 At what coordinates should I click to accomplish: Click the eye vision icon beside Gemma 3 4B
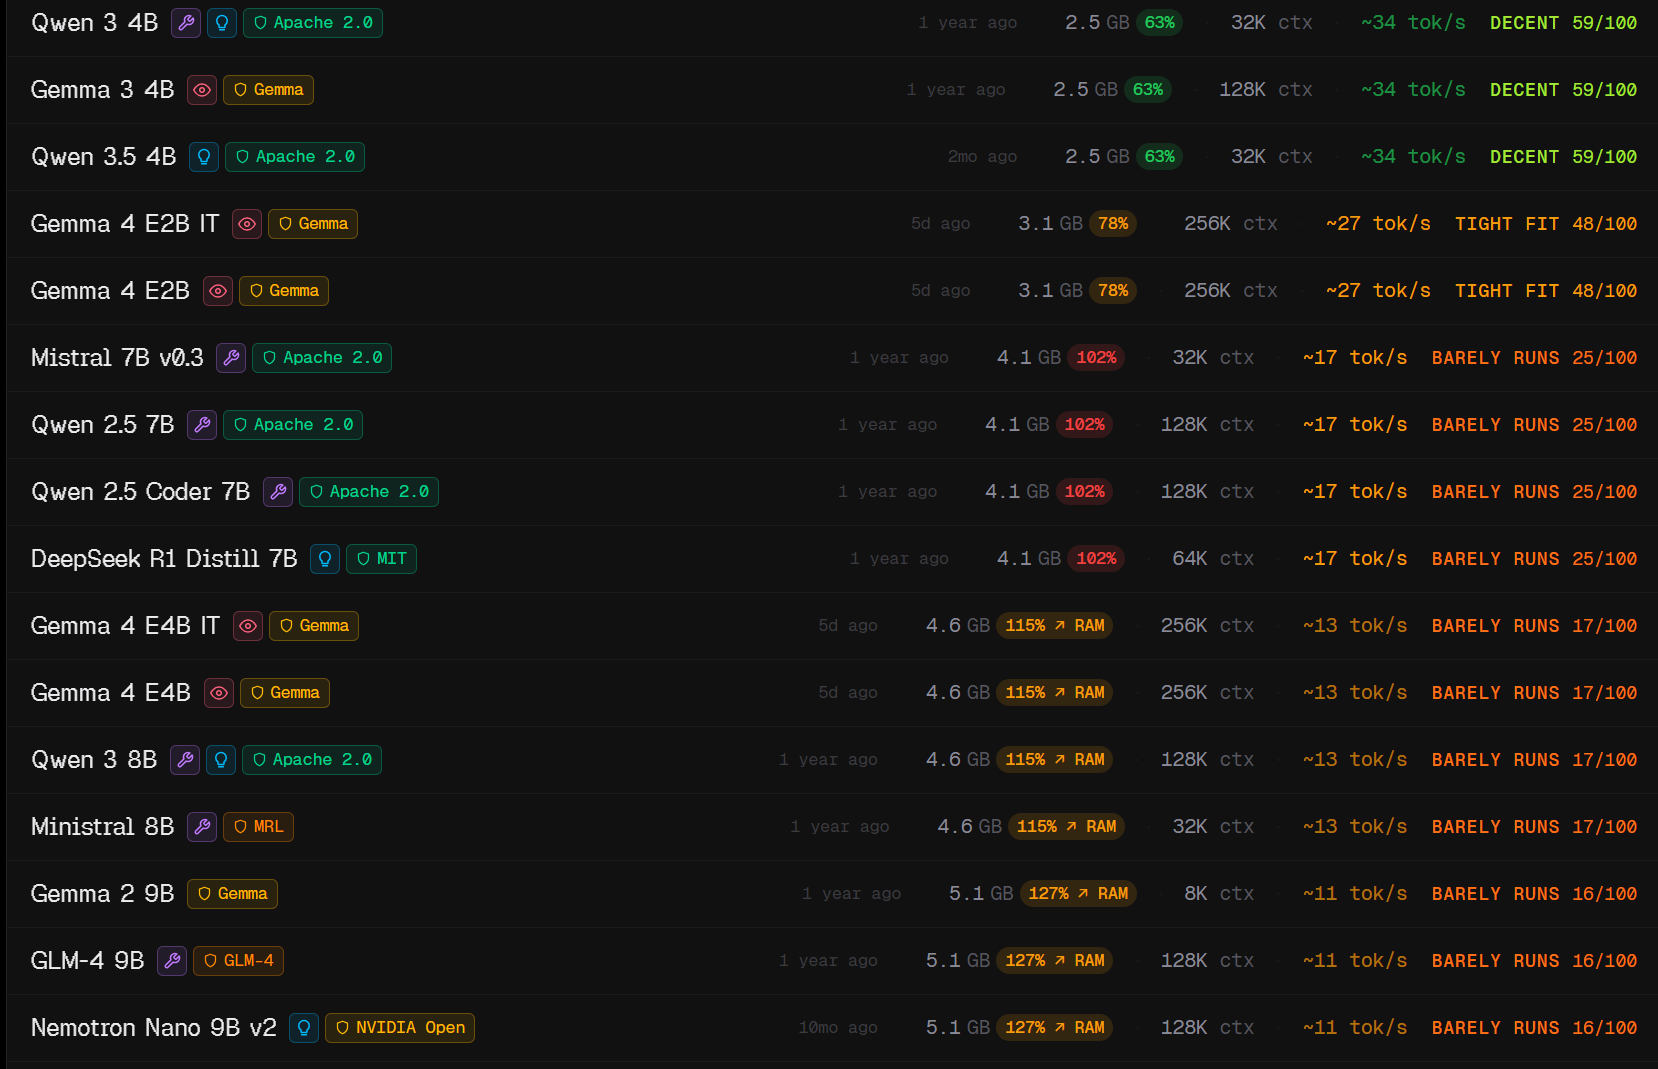[202, 90]
